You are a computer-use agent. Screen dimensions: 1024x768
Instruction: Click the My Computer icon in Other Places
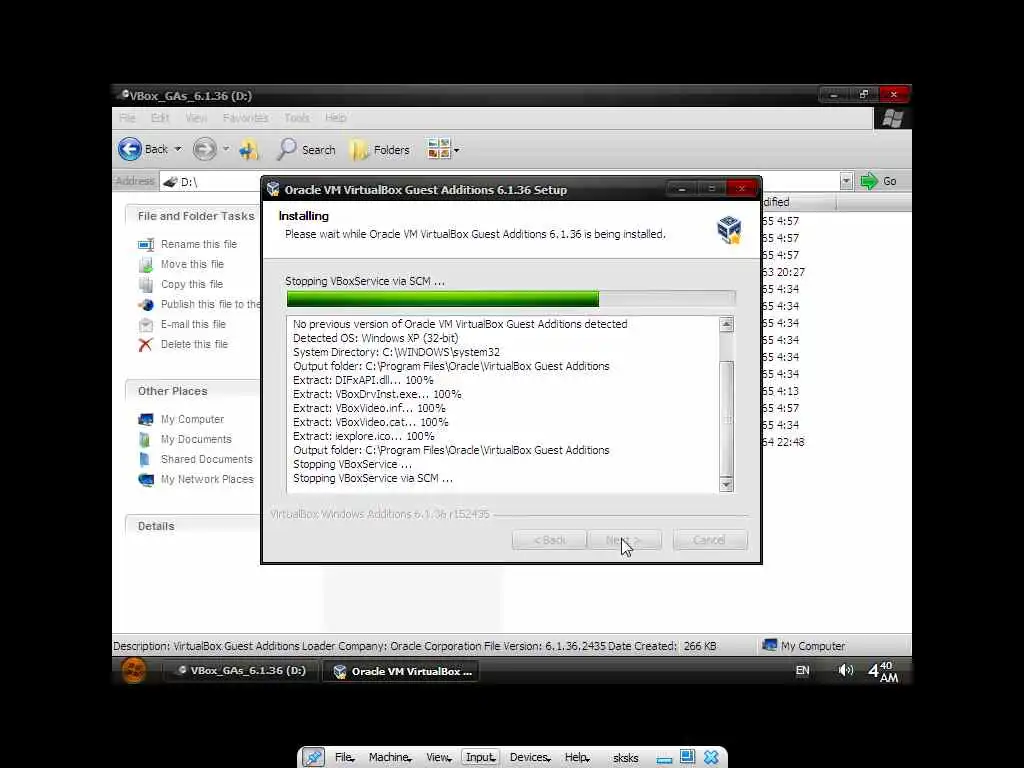pos(146,419)
